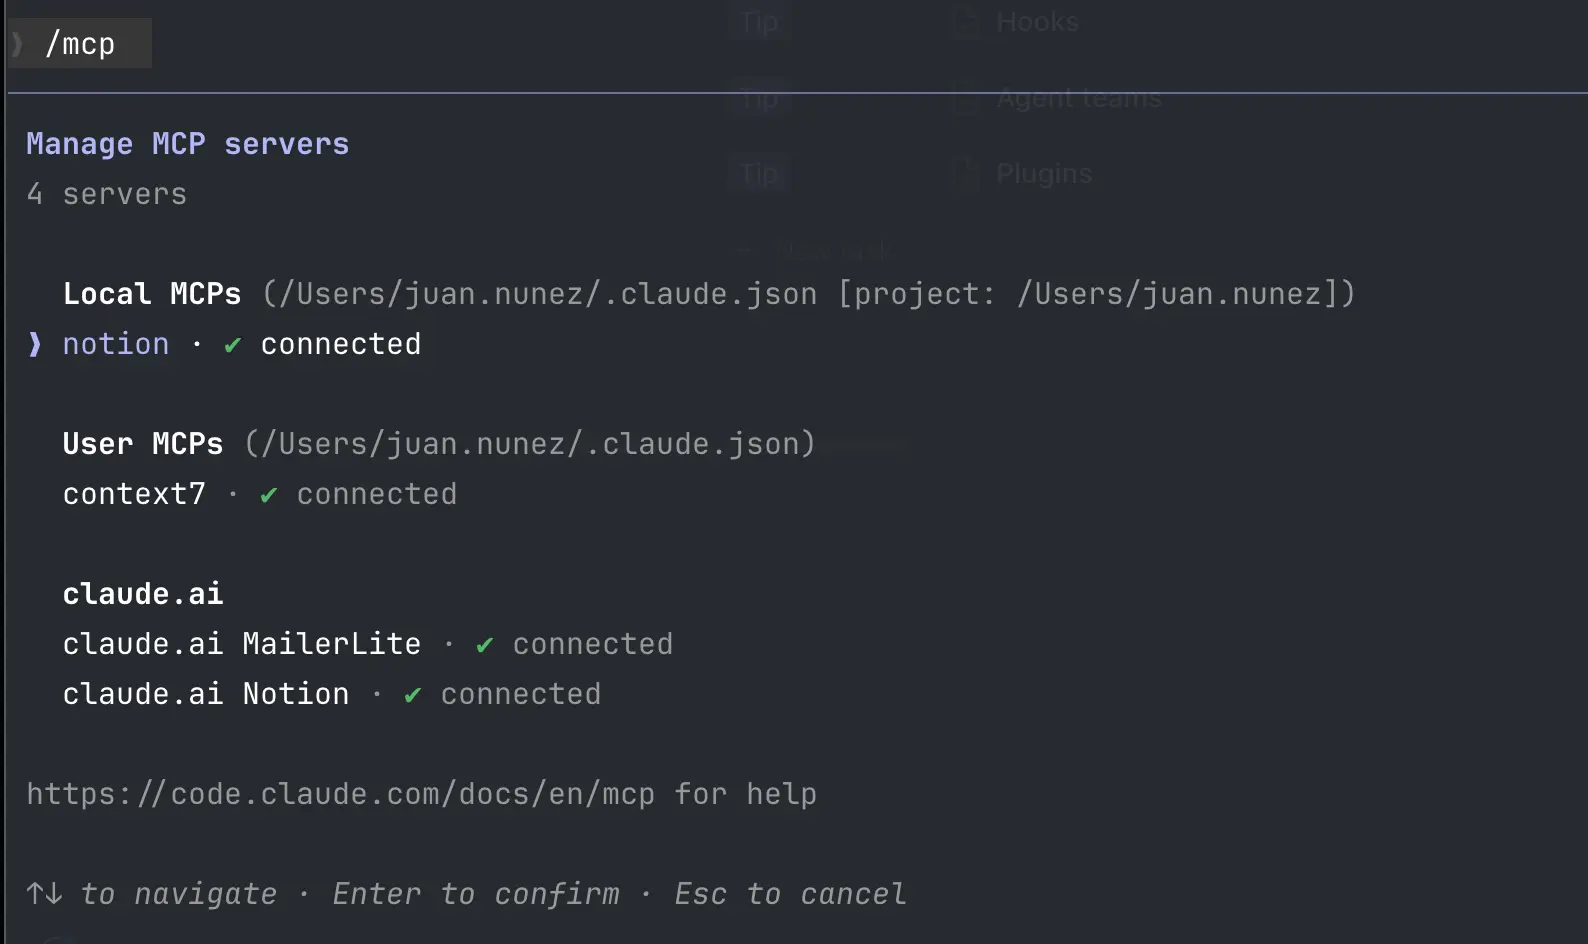Click the checkmark beside claude.ai MailerLite
This screenshot has height=944, width=1588.
coord(484,644)
